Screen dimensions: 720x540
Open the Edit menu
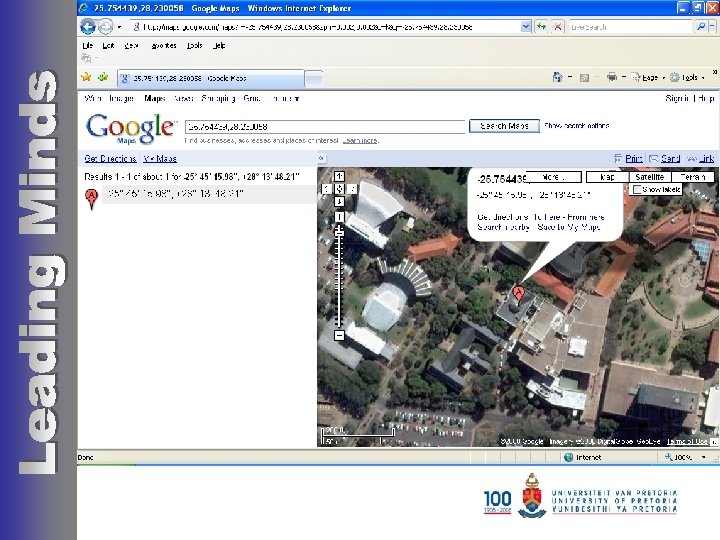[x=108, y=45]
